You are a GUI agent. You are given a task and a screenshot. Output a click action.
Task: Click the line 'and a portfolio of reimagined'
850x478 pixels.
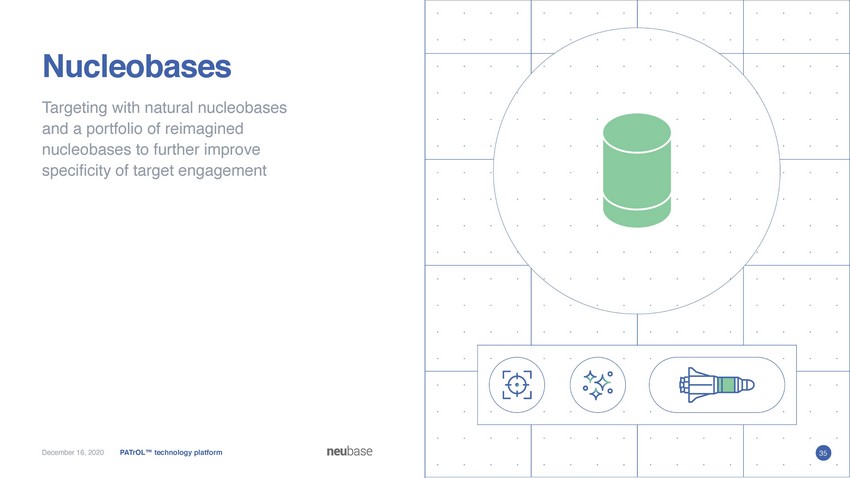[x=143, y=129]
